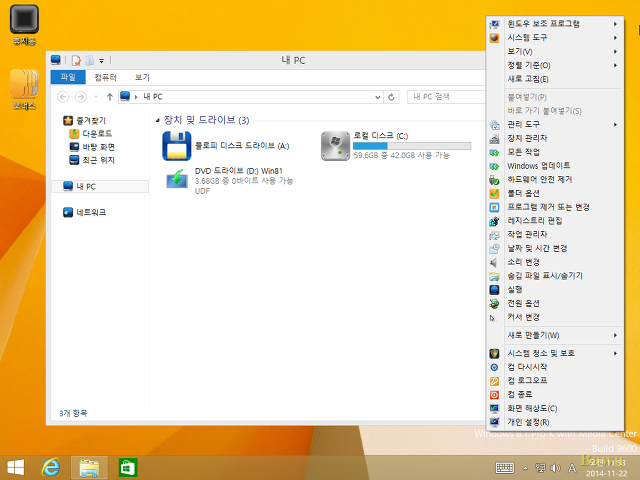
Task: Expand the address bar history dropdown
Action: click(x=378, y=97)
